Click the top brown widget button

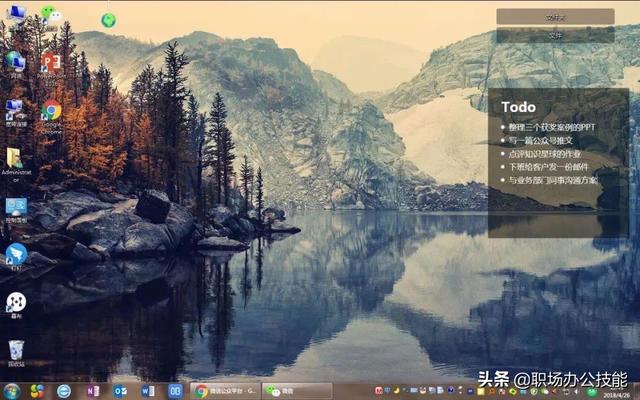point(555,17)
